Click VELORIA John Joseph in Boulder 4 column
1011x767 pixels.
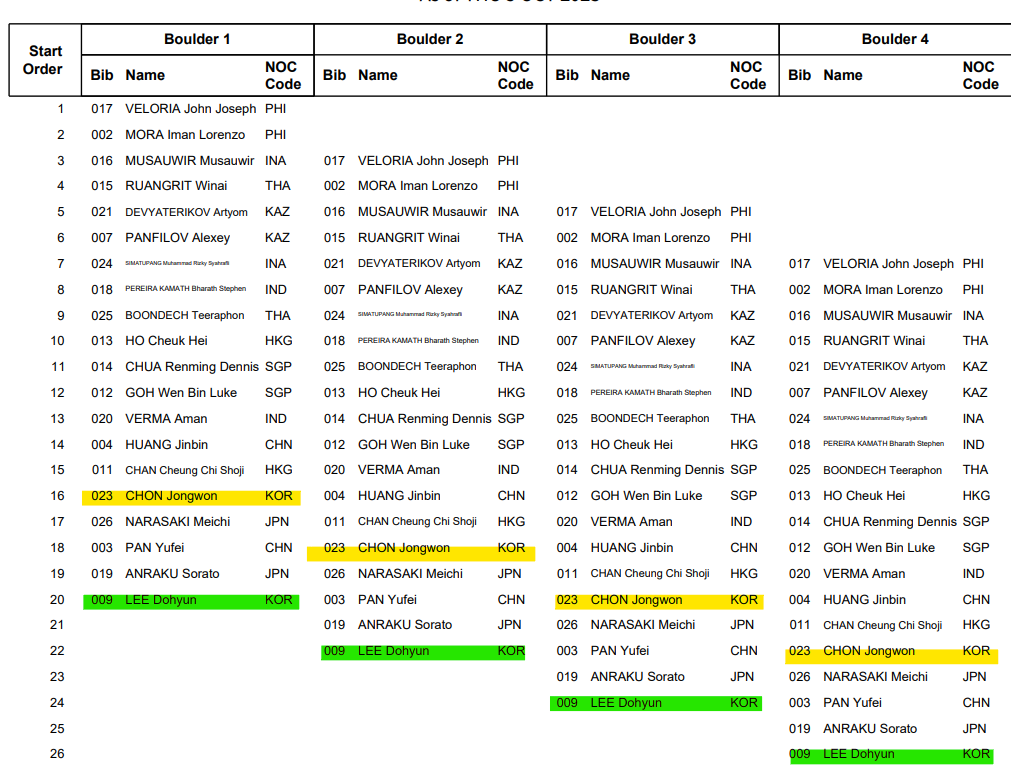click(x=888, y=264)
